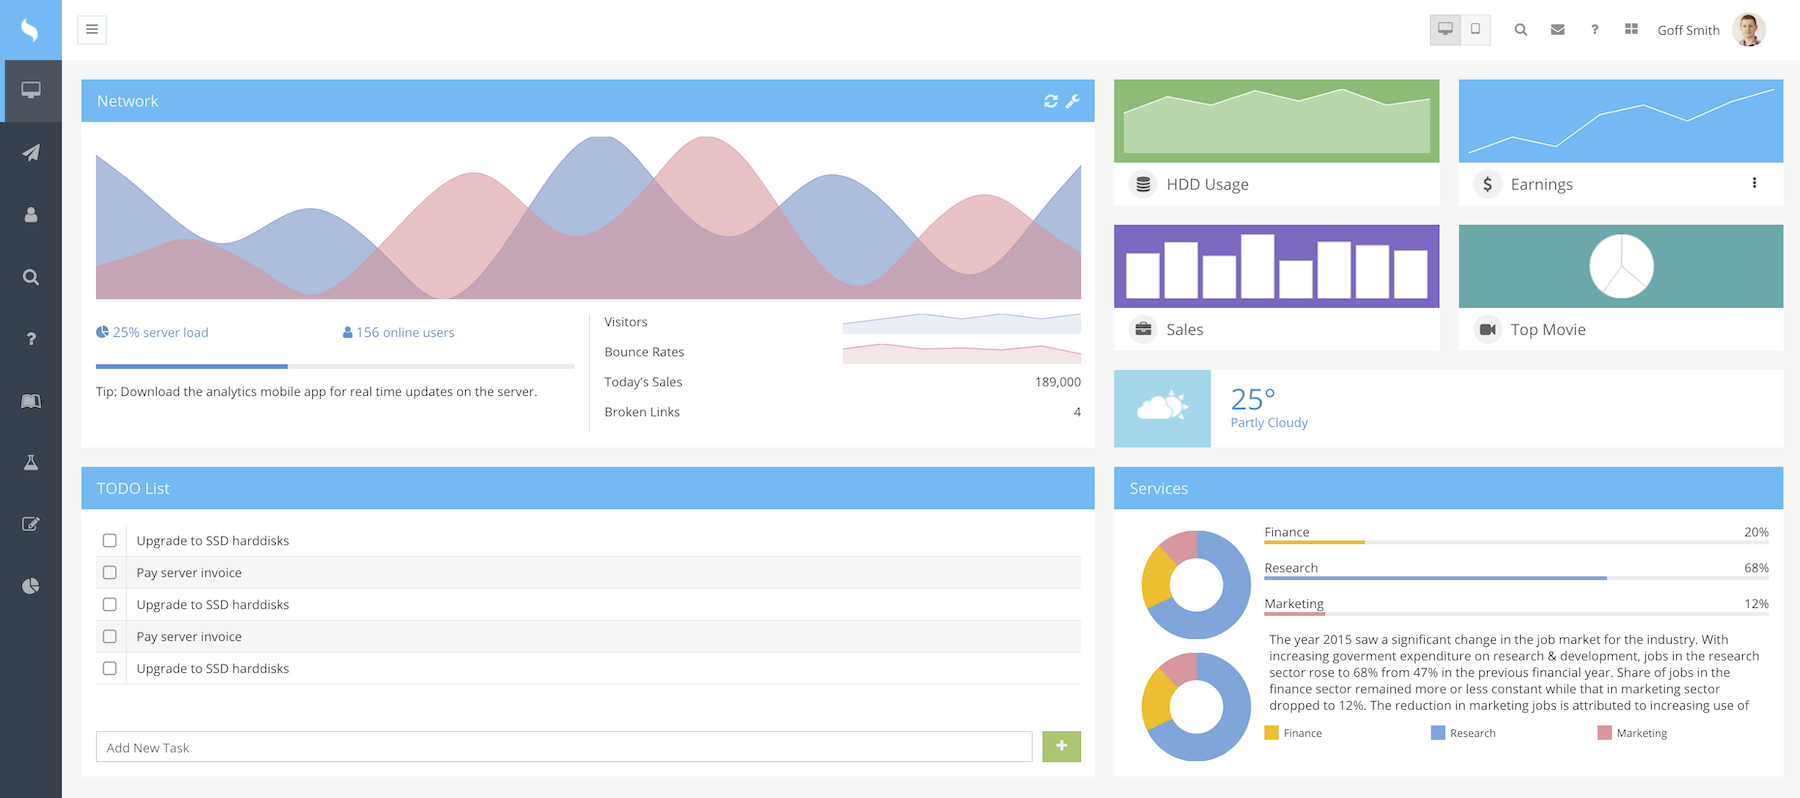The image size is (1800, 798).
Task: Open the user profile sidebar icon
Action: pos(31,215)
